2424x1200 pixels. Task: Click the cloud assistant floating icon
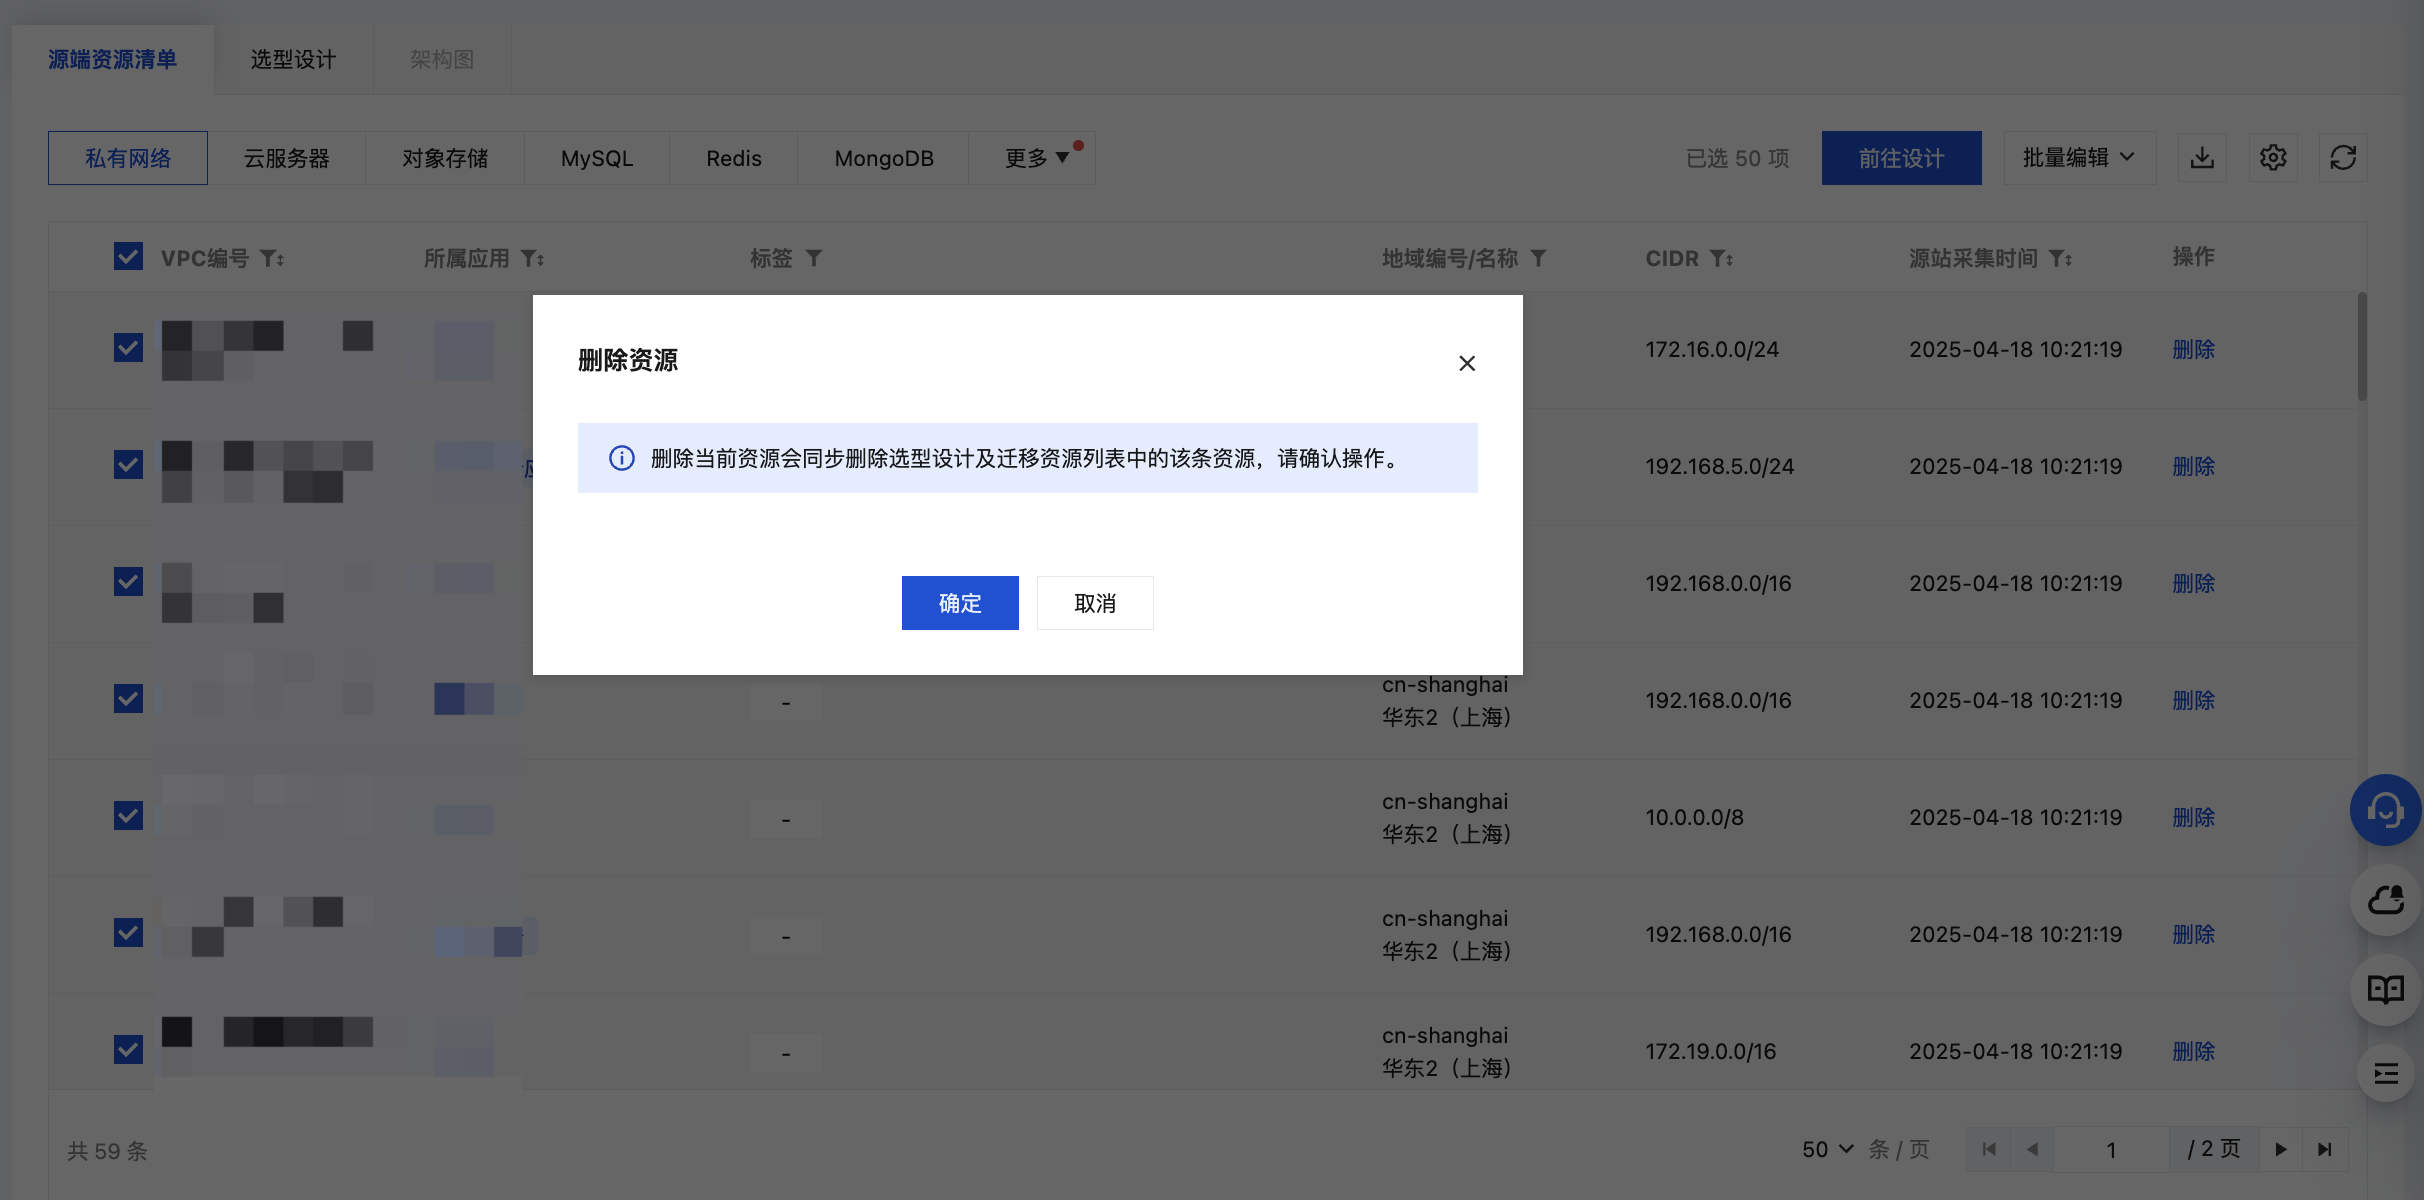2385,900
